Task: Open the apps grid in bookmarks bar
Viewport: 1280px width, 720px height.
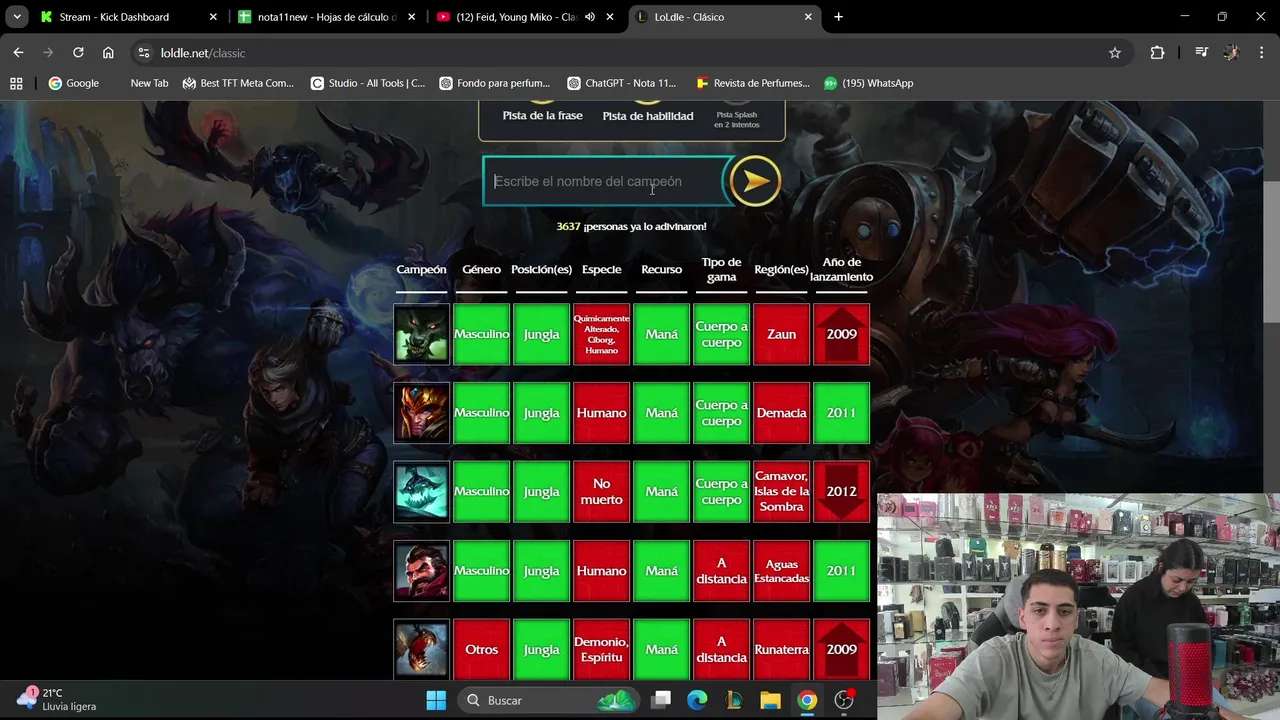Action: 16,83
